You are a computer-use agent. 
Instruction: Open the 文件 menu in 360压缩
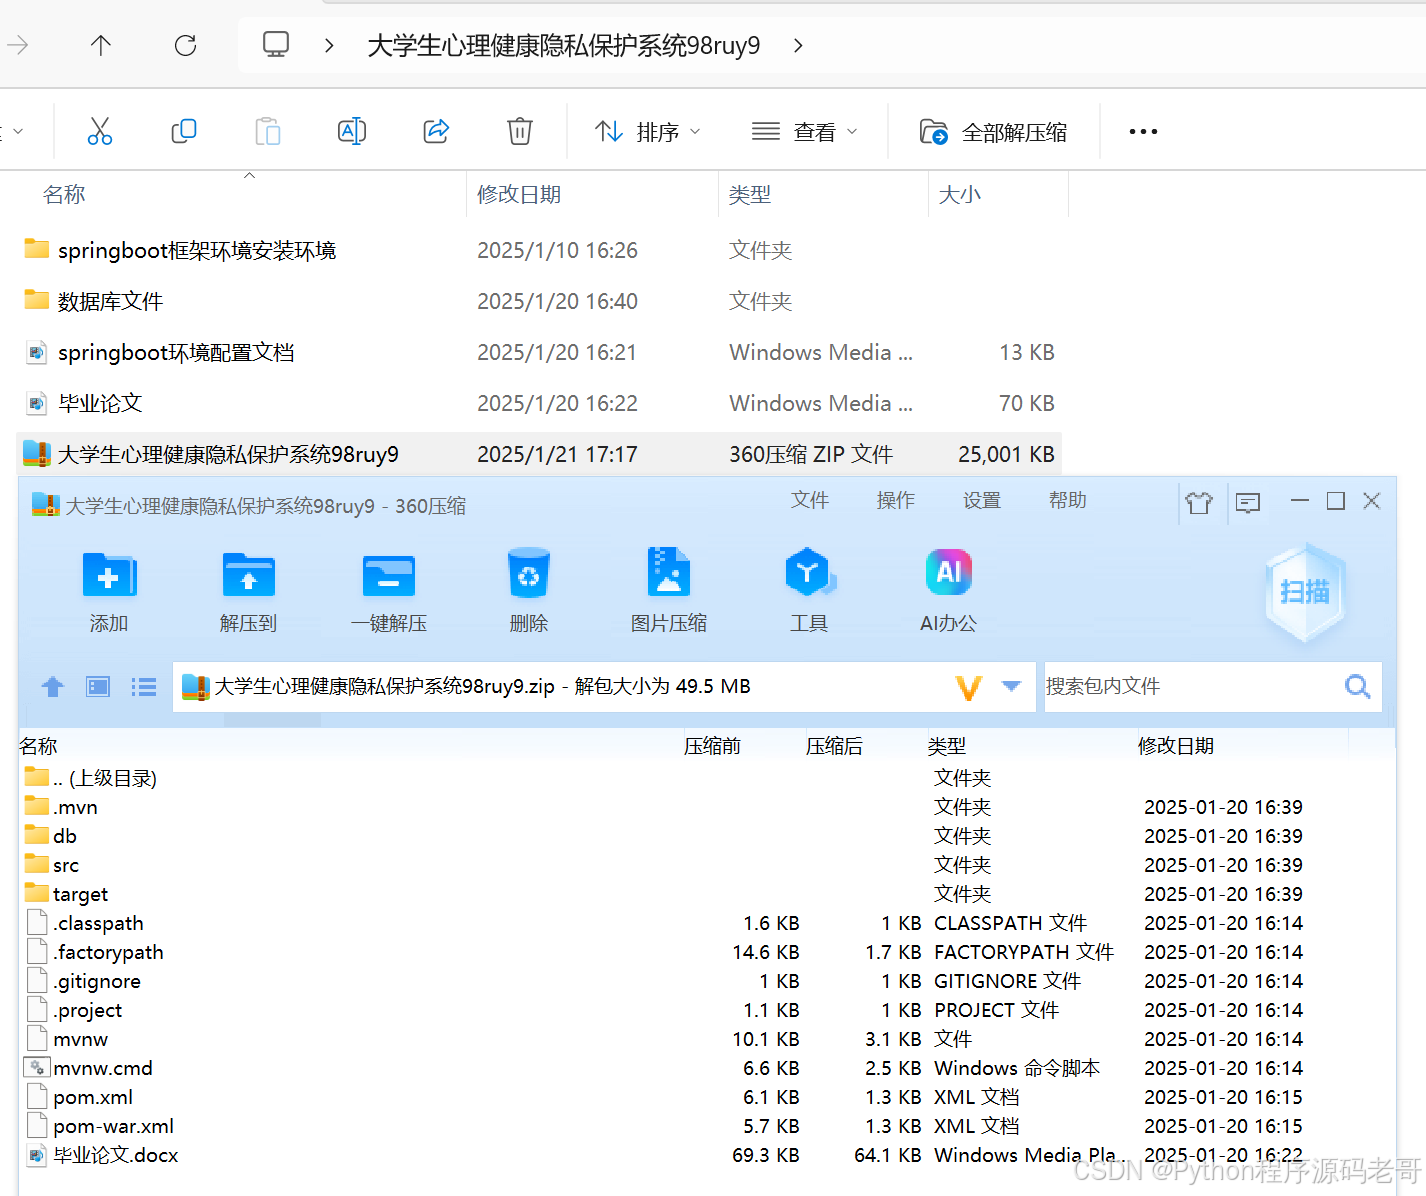pos(810,500)
